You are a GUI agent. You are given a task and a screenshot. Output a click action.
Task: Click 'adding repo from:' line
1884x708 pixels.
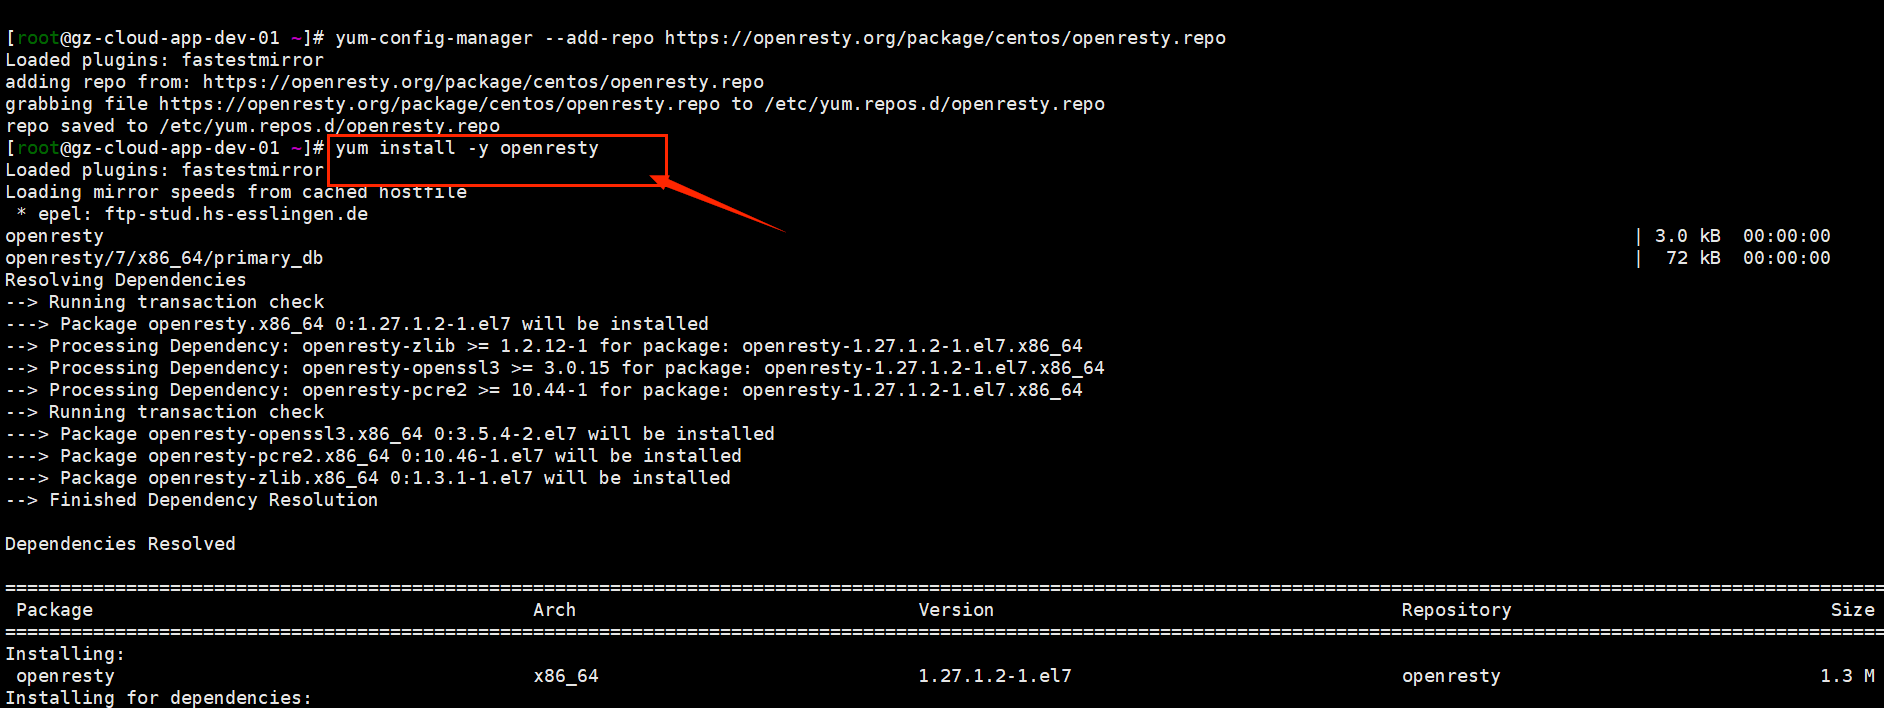pos(384,82)
